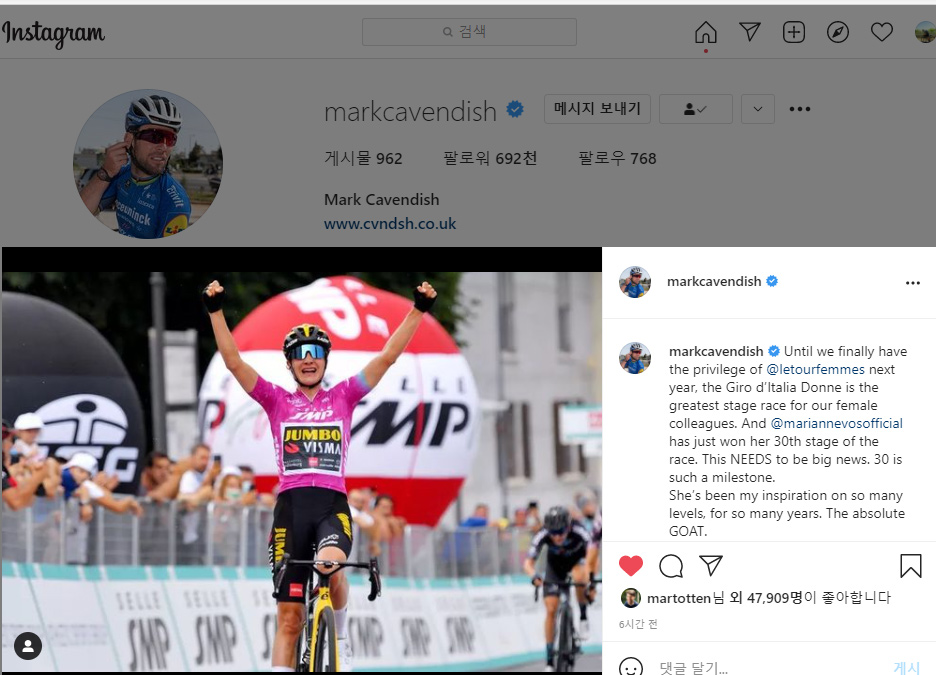The image size is (936, 675).
Task: View 팔로워 692천 followers list
Action: 490,158
